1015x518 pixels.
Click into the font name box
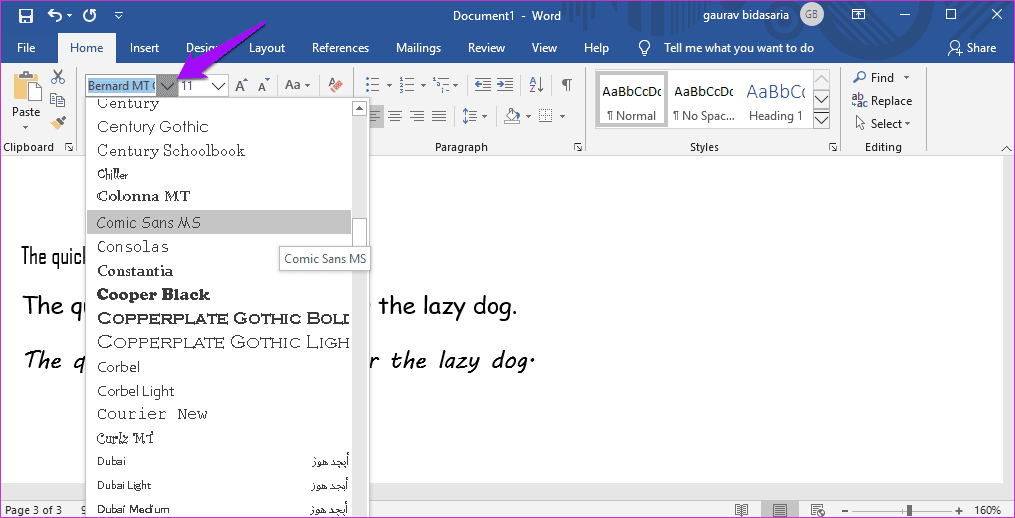[121, 85]
